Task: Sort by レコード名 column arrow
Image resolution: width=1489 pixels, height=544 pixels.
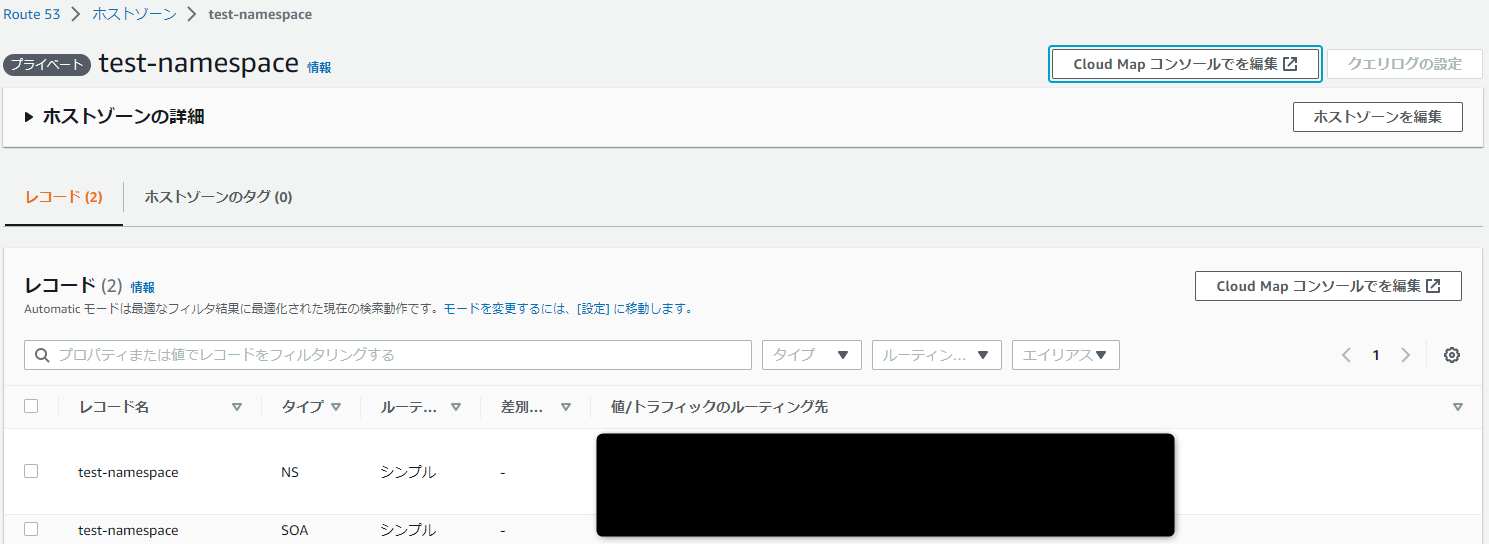Action: [x=237, y=407]
